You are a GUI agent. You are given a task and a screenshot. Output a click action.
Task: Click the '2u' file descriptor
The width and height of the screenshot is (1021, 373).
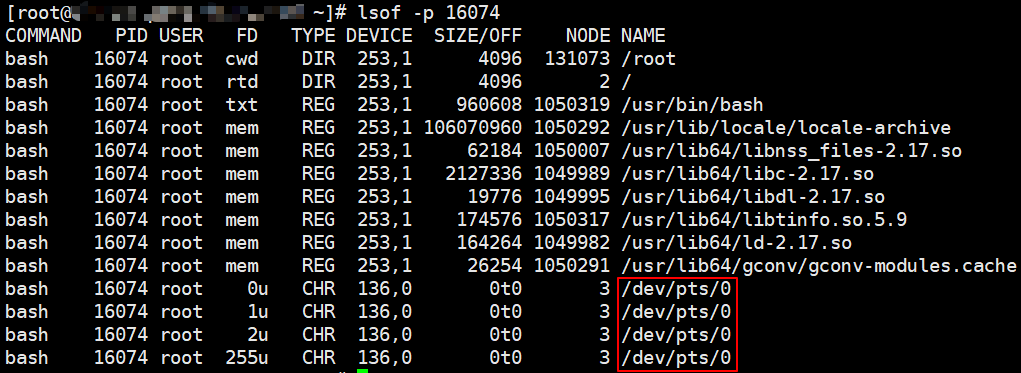coord(259,335)
